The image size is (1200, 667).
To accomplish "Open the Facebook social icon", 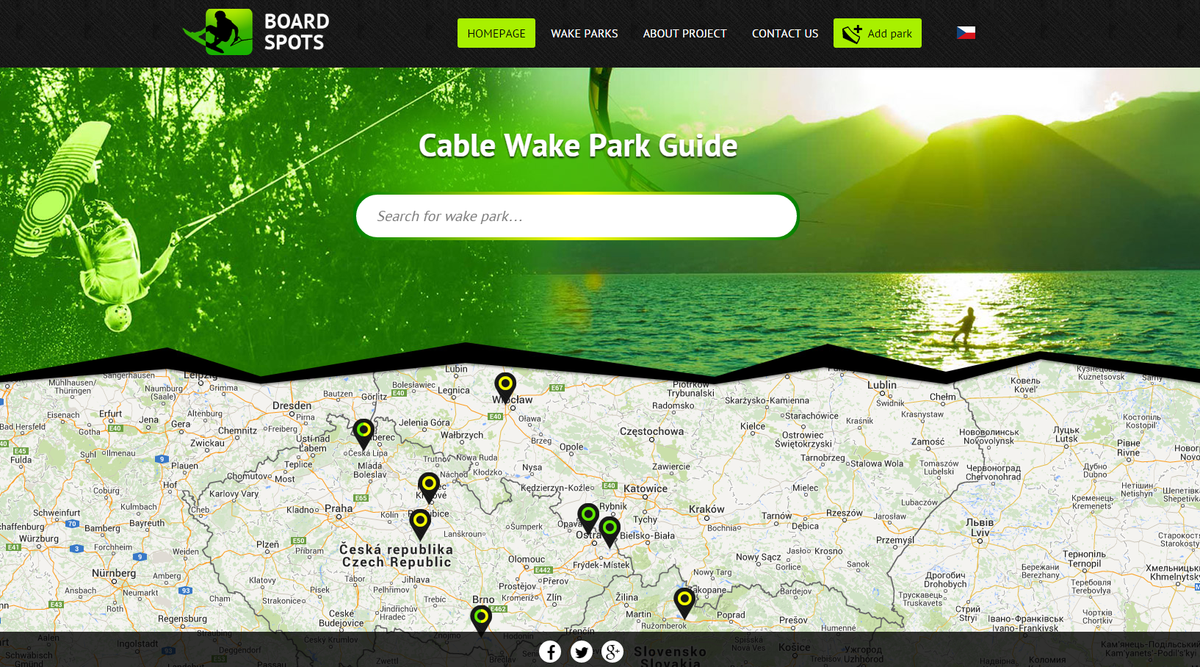I will (x=551, y=652).
